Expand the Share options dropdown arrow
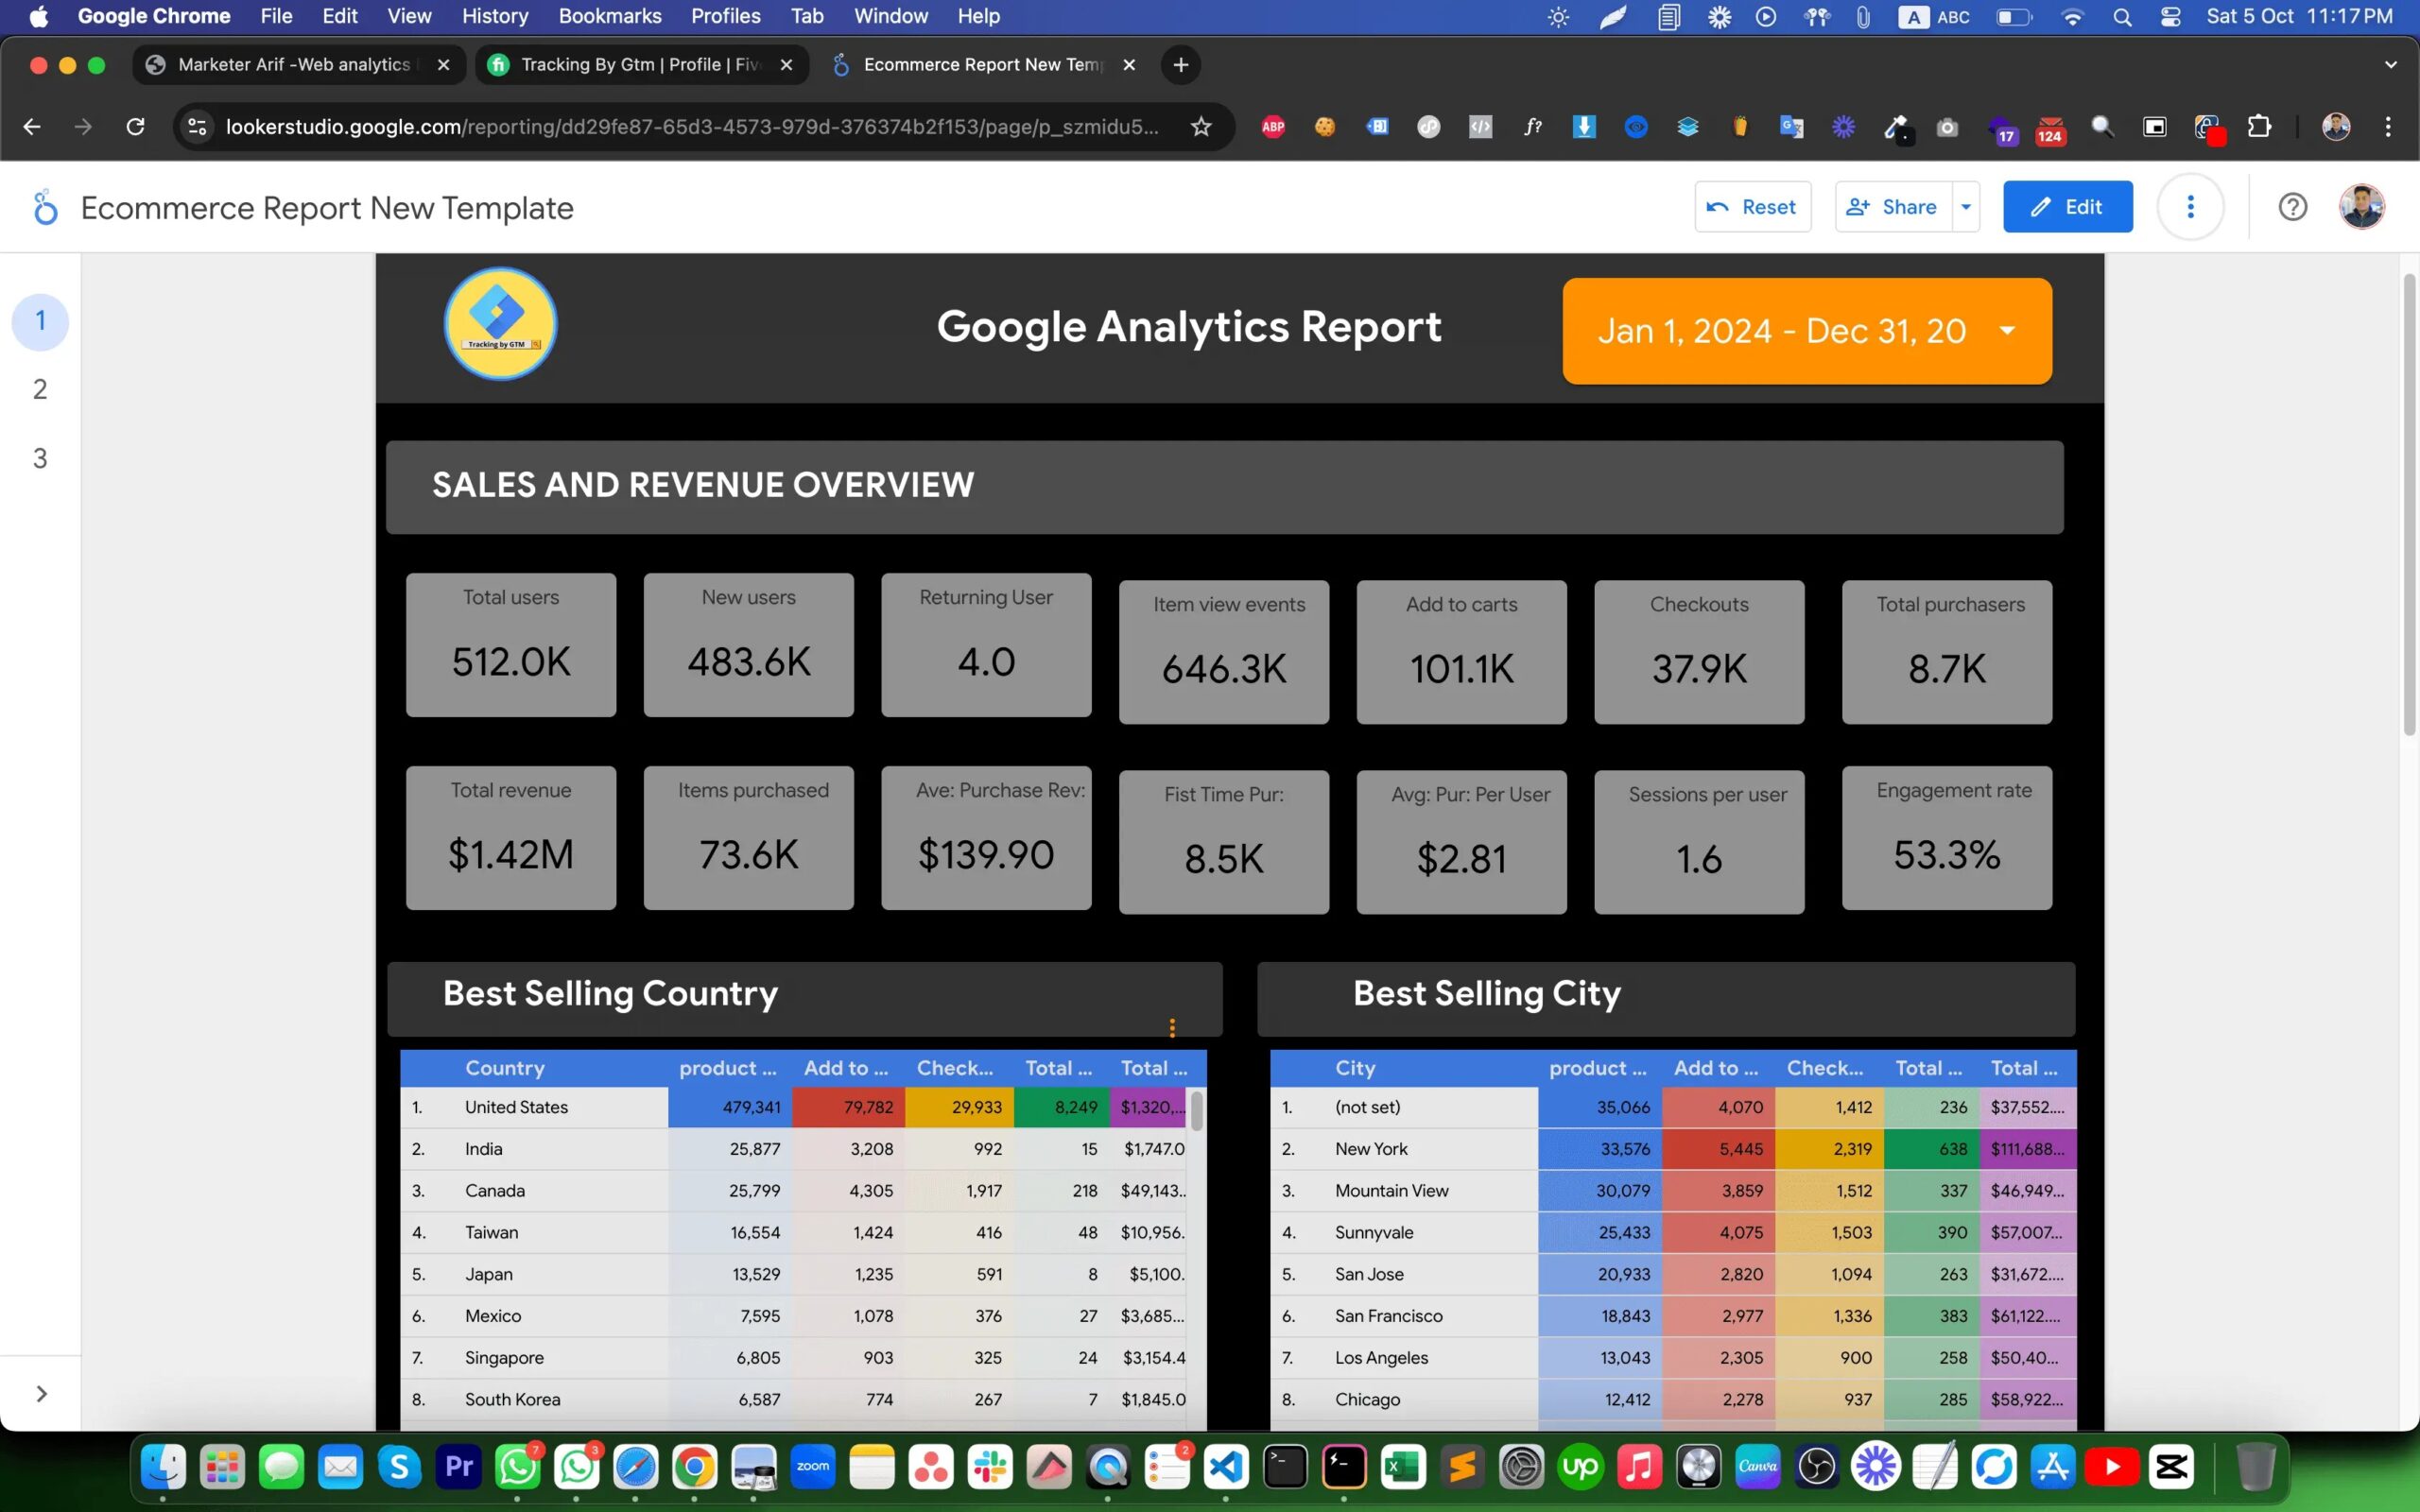 (x=1966, y=207)
